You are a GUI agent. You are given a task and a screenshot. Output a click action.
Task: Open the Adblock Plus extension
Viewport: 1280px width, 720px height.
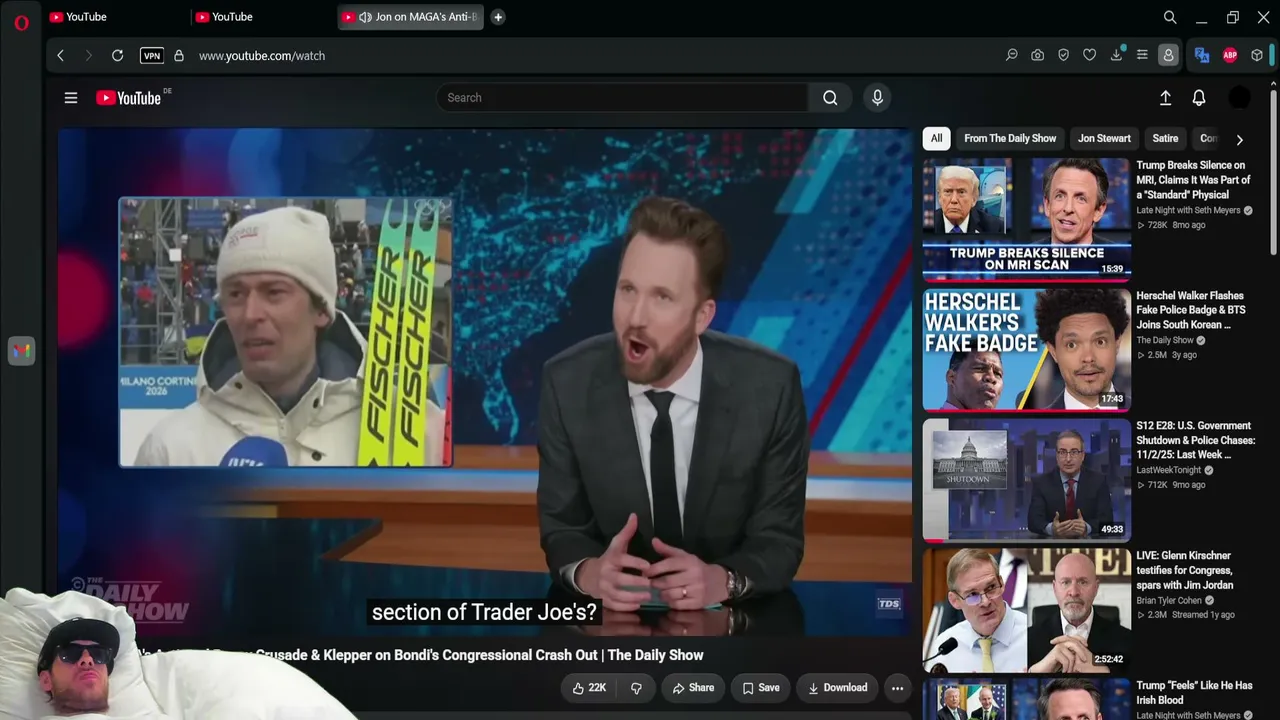click(x=1230, y=56)
